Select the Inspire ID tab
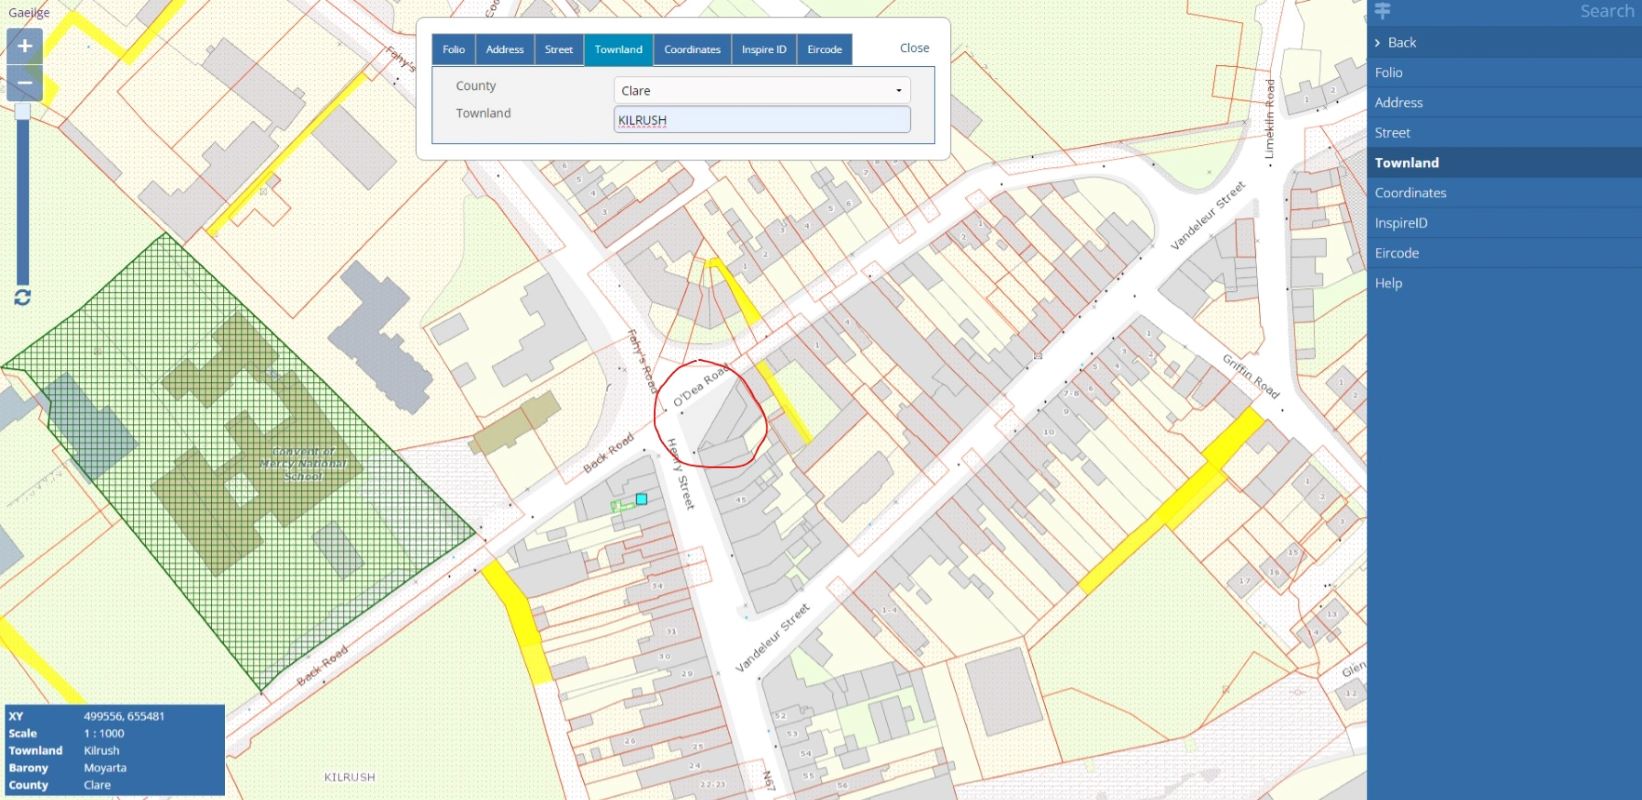1642x800 pixels. click(764, 49)
